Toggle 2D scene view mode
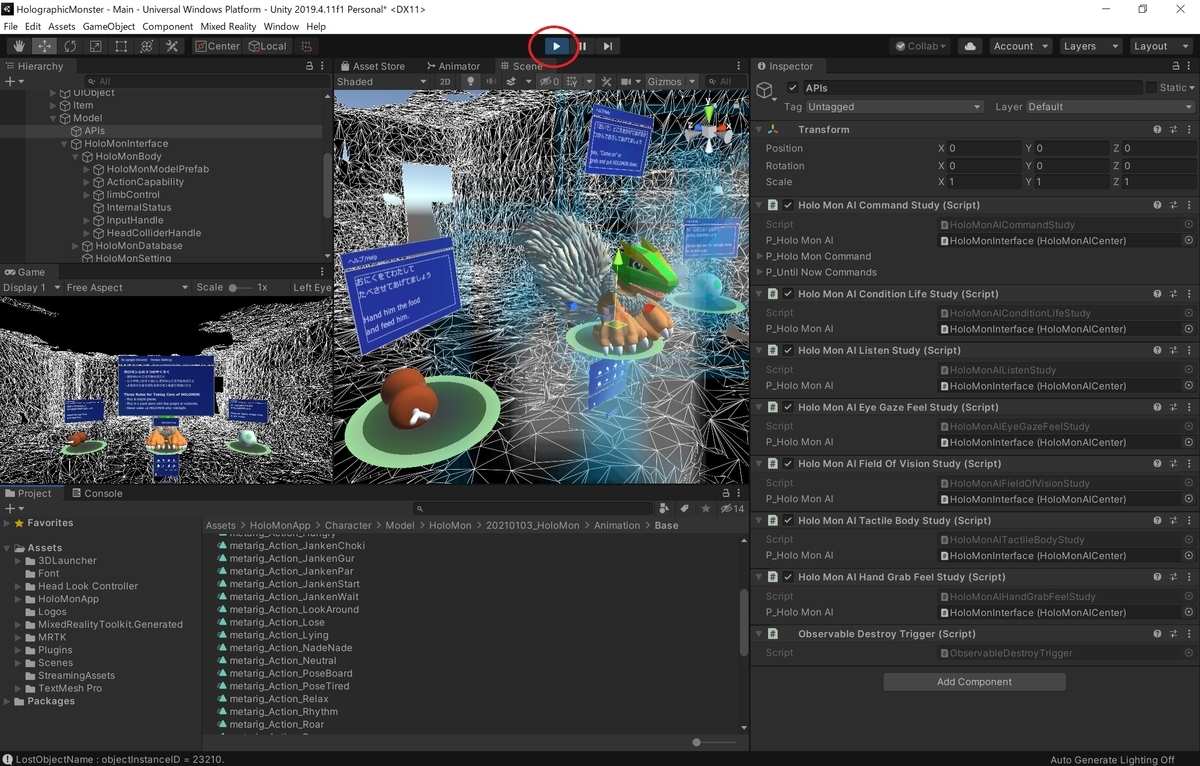This screenshot has width=1200, height=766. (x=446, y=82)
